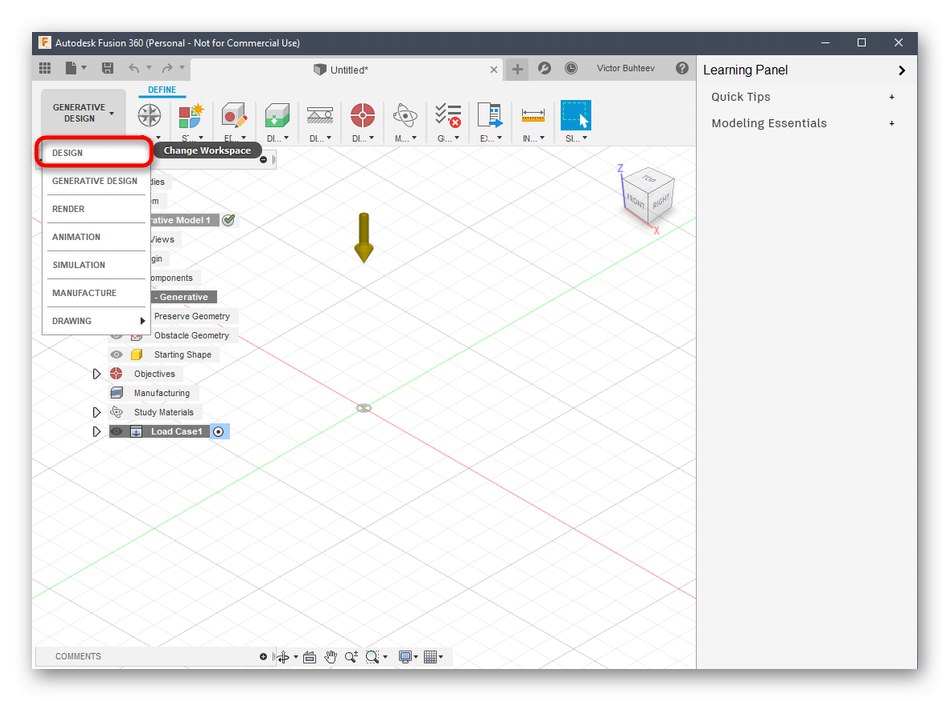Expand the Load Case1 tree node

pyautogui.click(x=96, y=431)
